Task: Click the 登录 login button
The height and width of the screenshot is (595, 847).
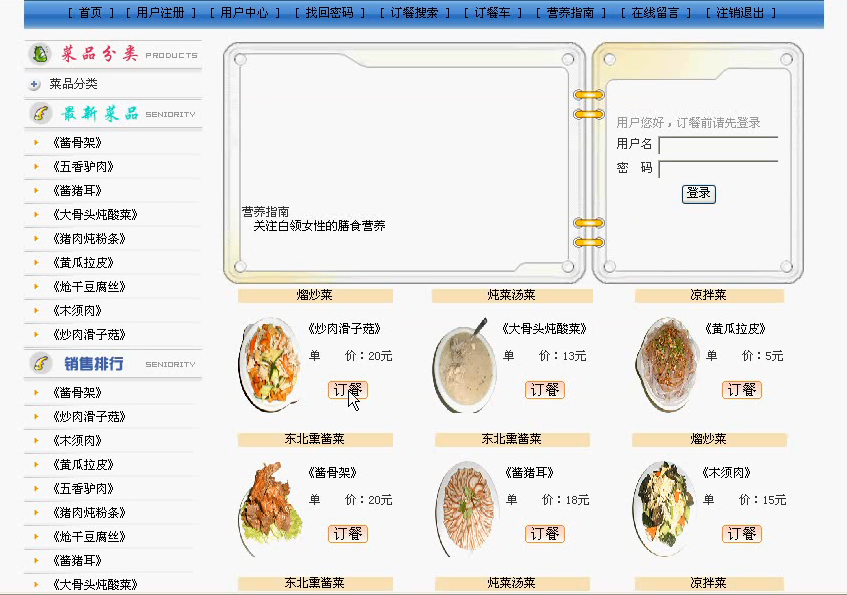Action: [698, 193]
